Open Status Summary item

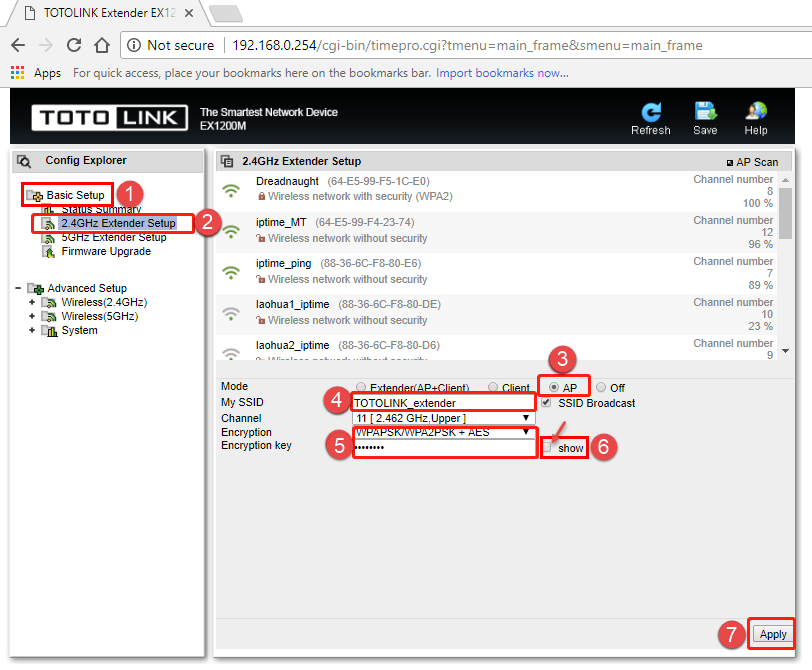(x=101, y=210)
